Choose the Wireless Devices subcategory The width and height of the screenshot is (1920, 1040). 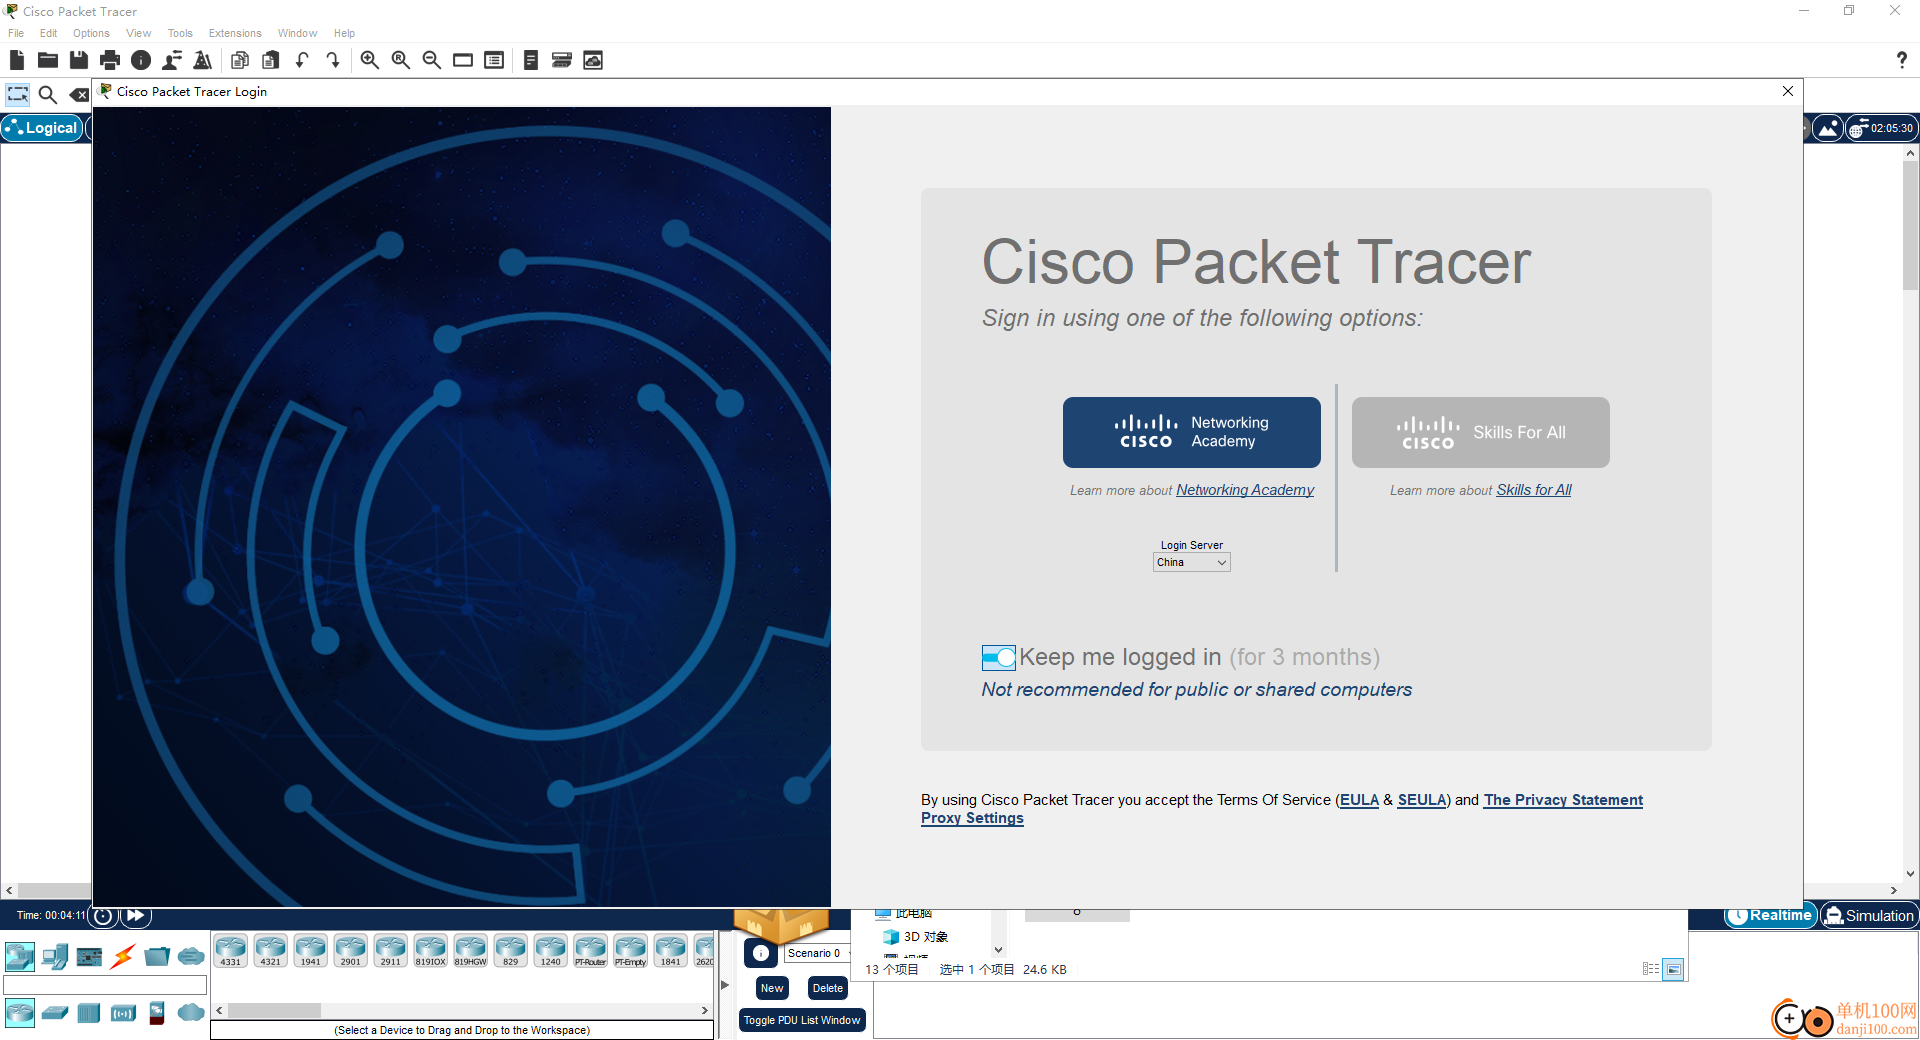coord(123,1013)
